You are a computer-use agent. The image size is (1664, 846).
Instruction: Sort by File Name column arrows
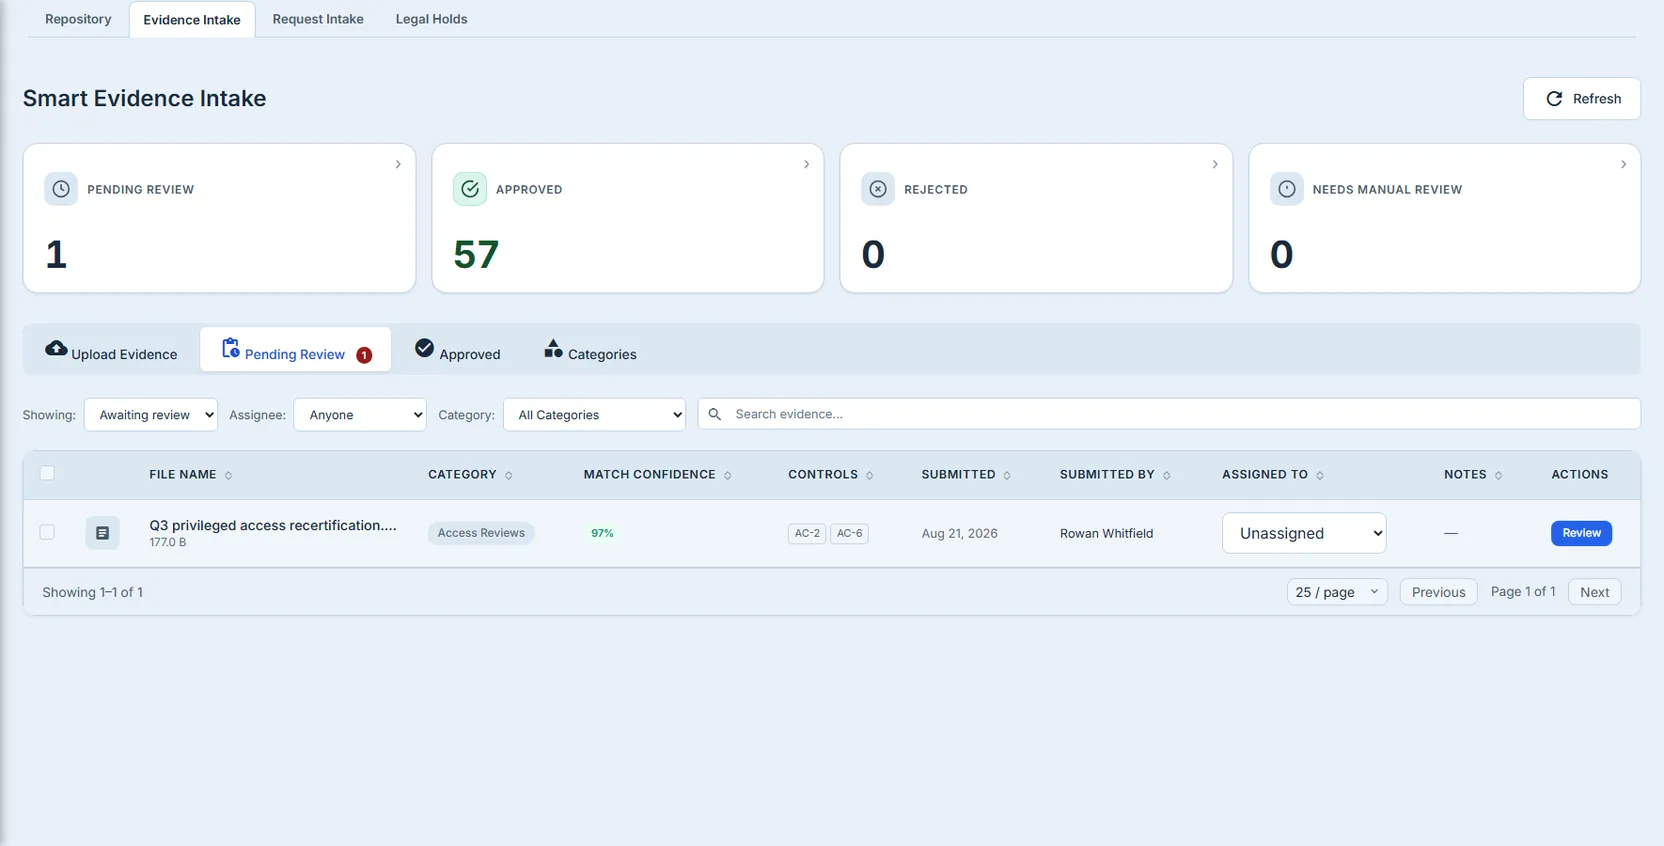(228, 475)
